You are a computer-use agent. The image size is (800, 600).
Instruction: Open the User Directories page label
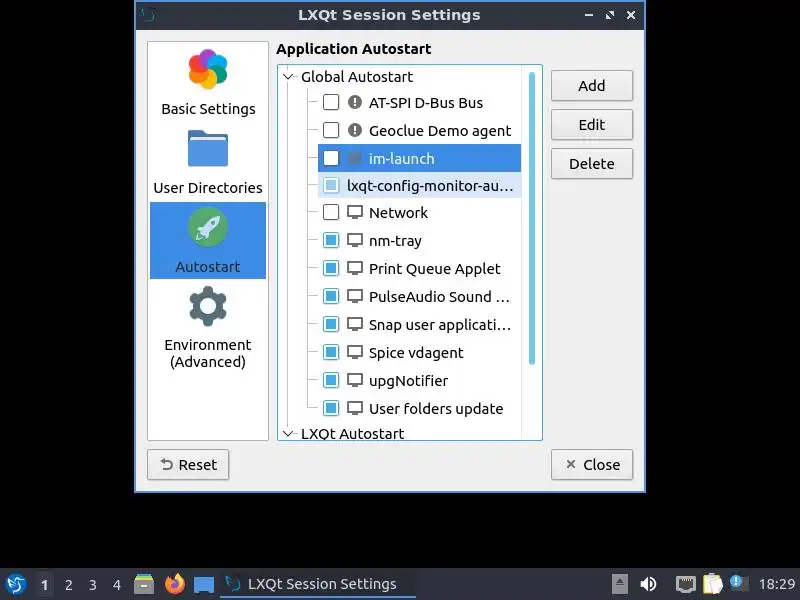point(208,187)
